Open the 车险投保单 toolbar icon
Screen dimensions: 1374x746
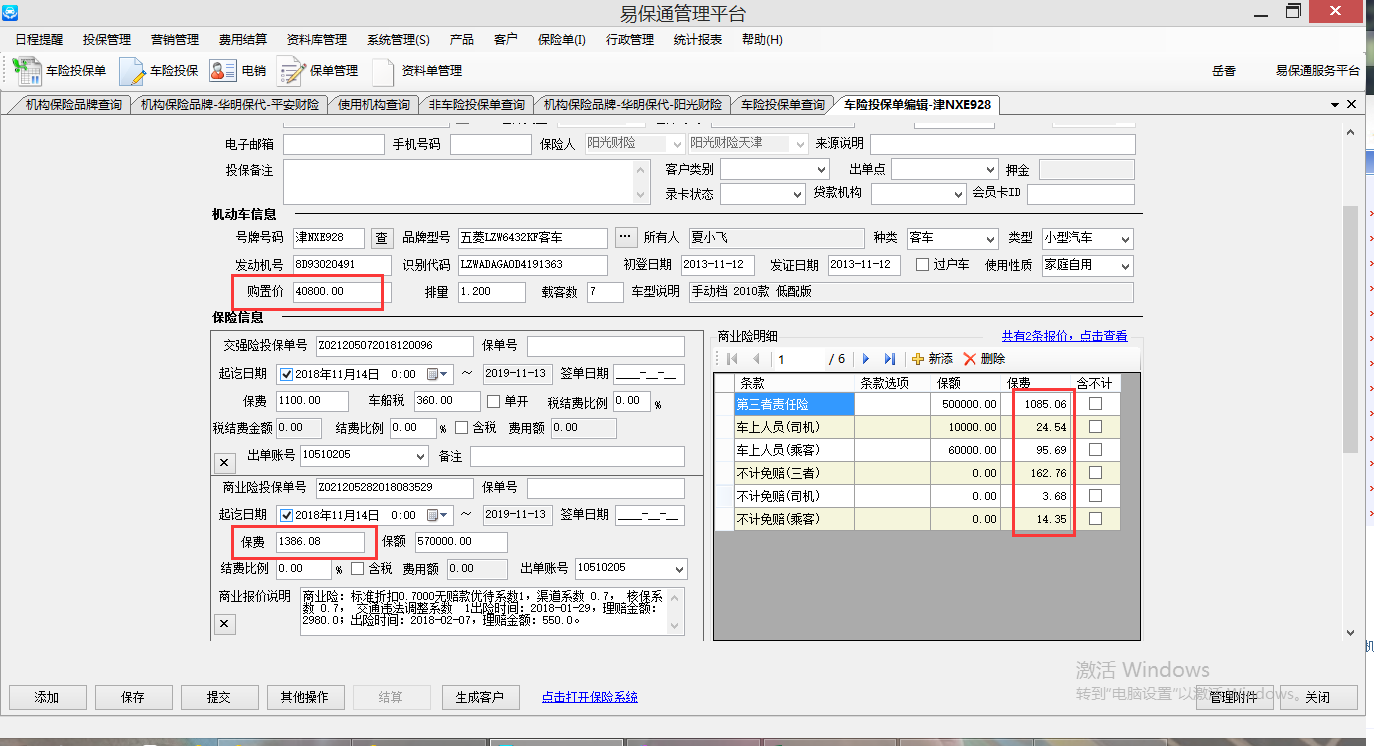pos(28,71)
